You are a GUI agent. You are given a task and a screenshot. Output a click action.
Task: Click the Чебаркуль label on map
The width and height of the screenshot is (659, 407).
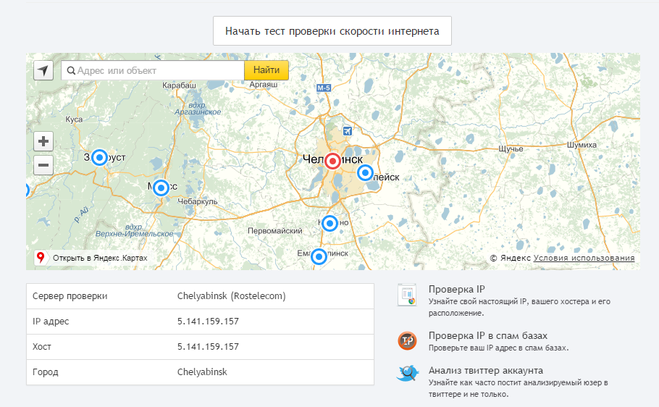(x=198, y=201)
